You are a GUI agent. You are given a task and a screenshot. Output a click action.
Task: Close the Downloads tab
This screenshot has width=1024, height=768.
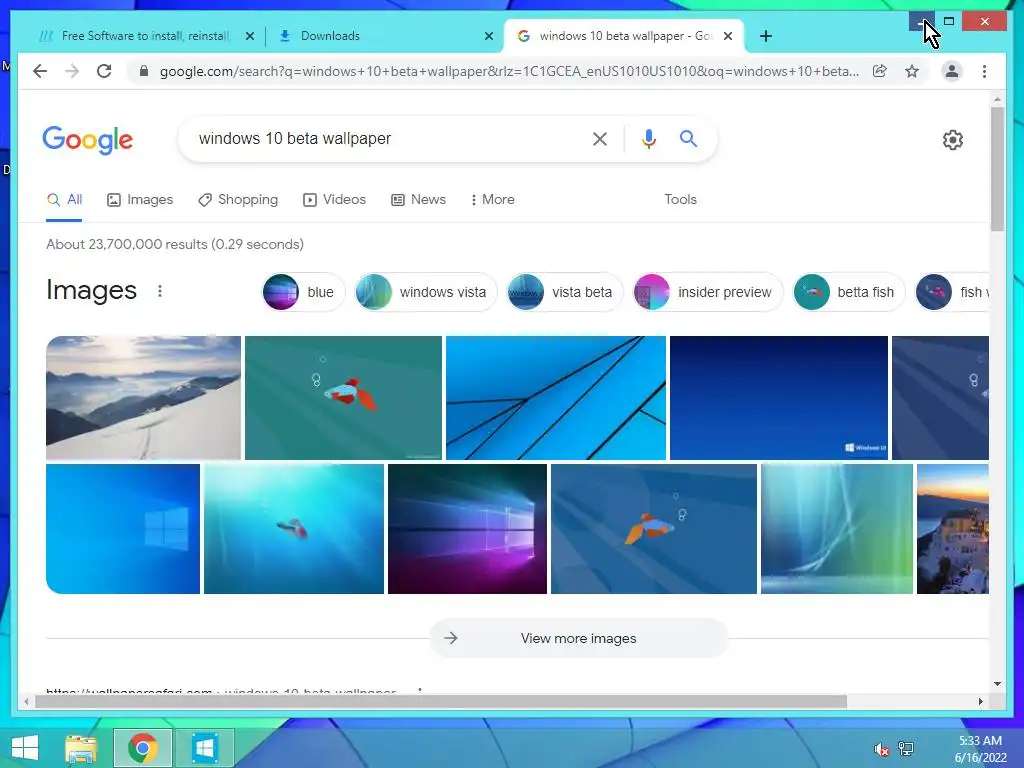pos(488,36)
